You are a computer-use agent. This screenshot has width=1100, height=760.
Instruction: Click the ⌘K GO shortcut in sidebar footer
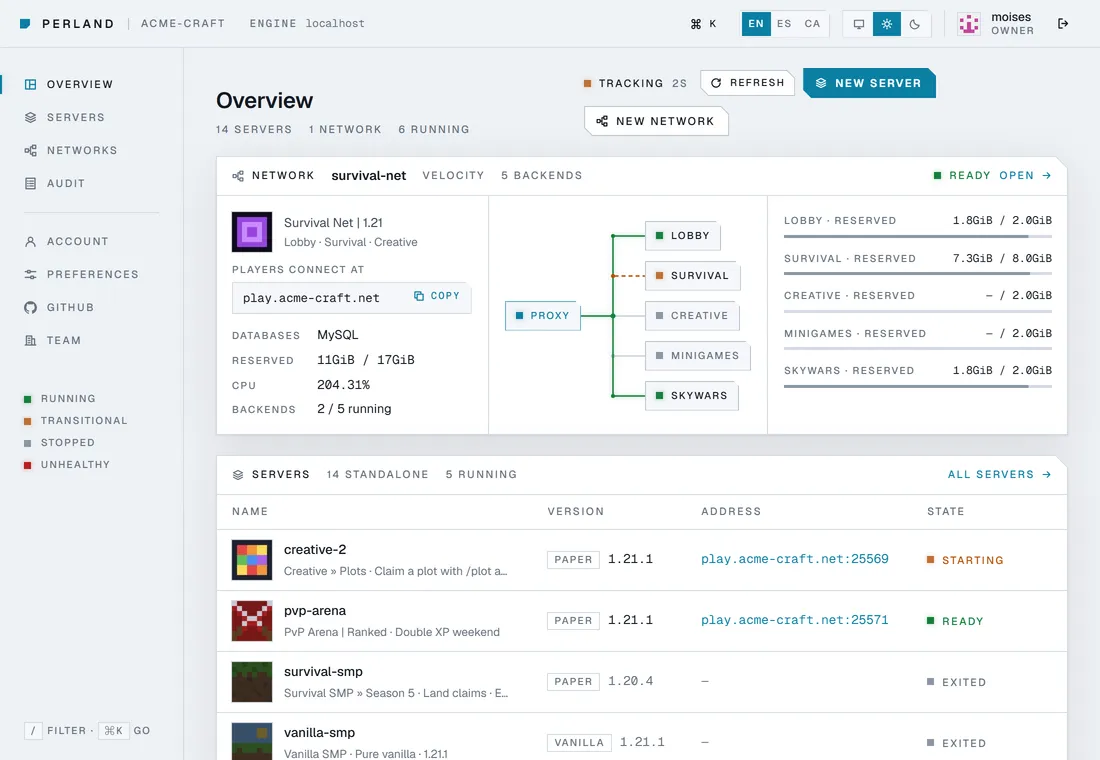[124, 731]
